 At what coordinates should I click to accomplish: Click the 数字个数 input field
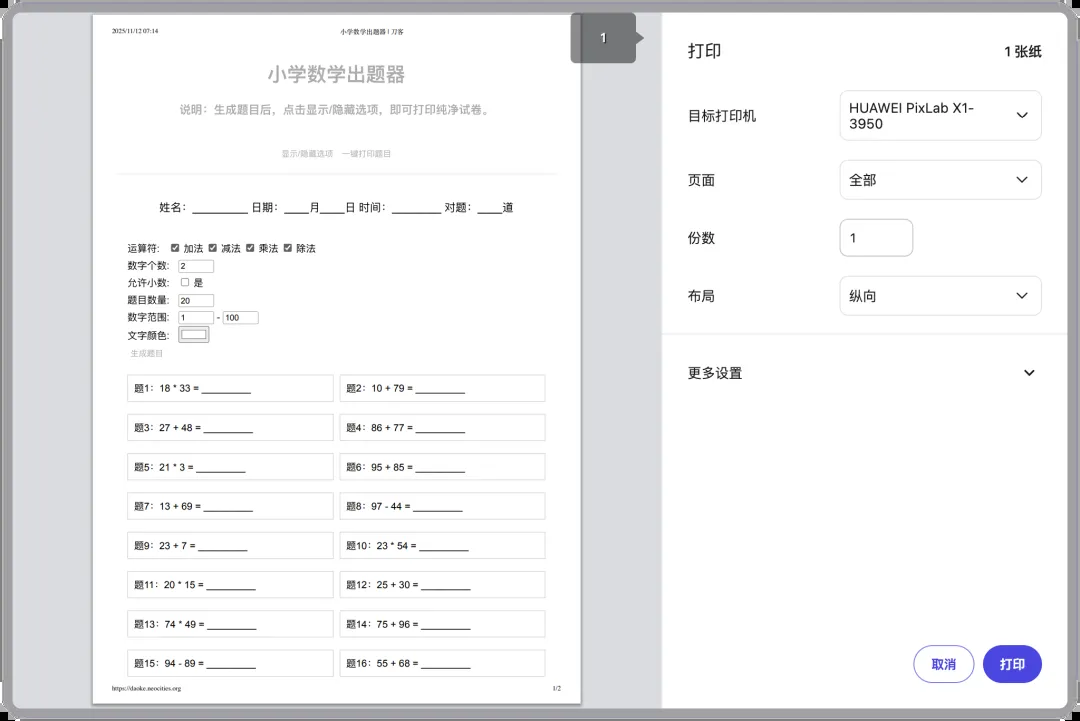coord(196,266)
